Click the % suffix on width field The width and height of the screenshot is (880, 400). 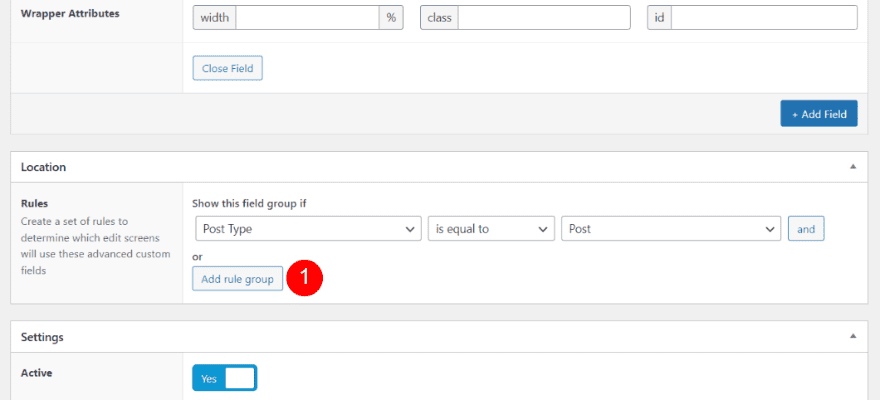[x=391, y=18]
